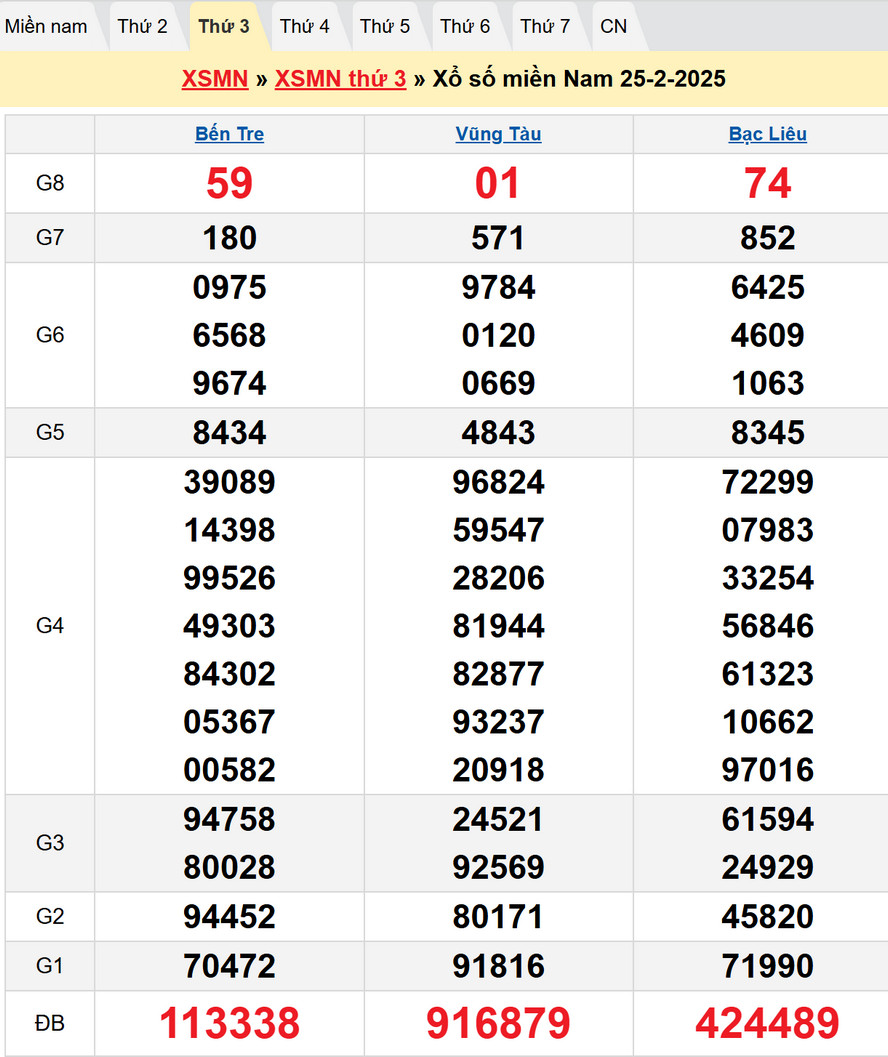Select the G8 result 59 for Bến Tre
This screenshot has height=1057, width=888.
pos(229,183)
